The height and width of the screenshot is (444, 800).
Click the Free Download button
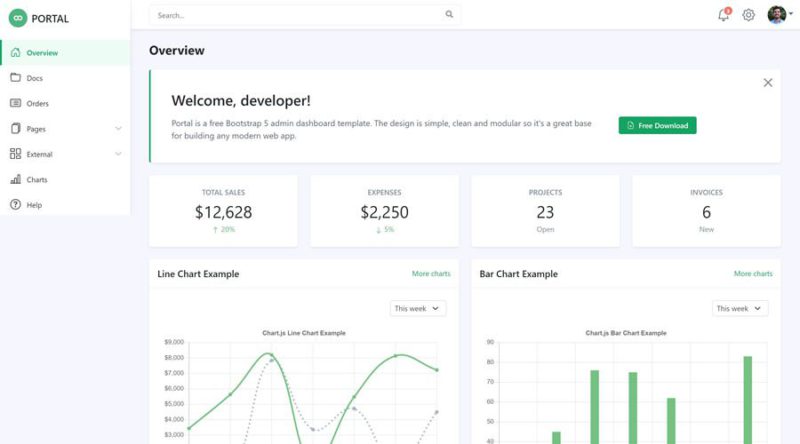point(657,125)
